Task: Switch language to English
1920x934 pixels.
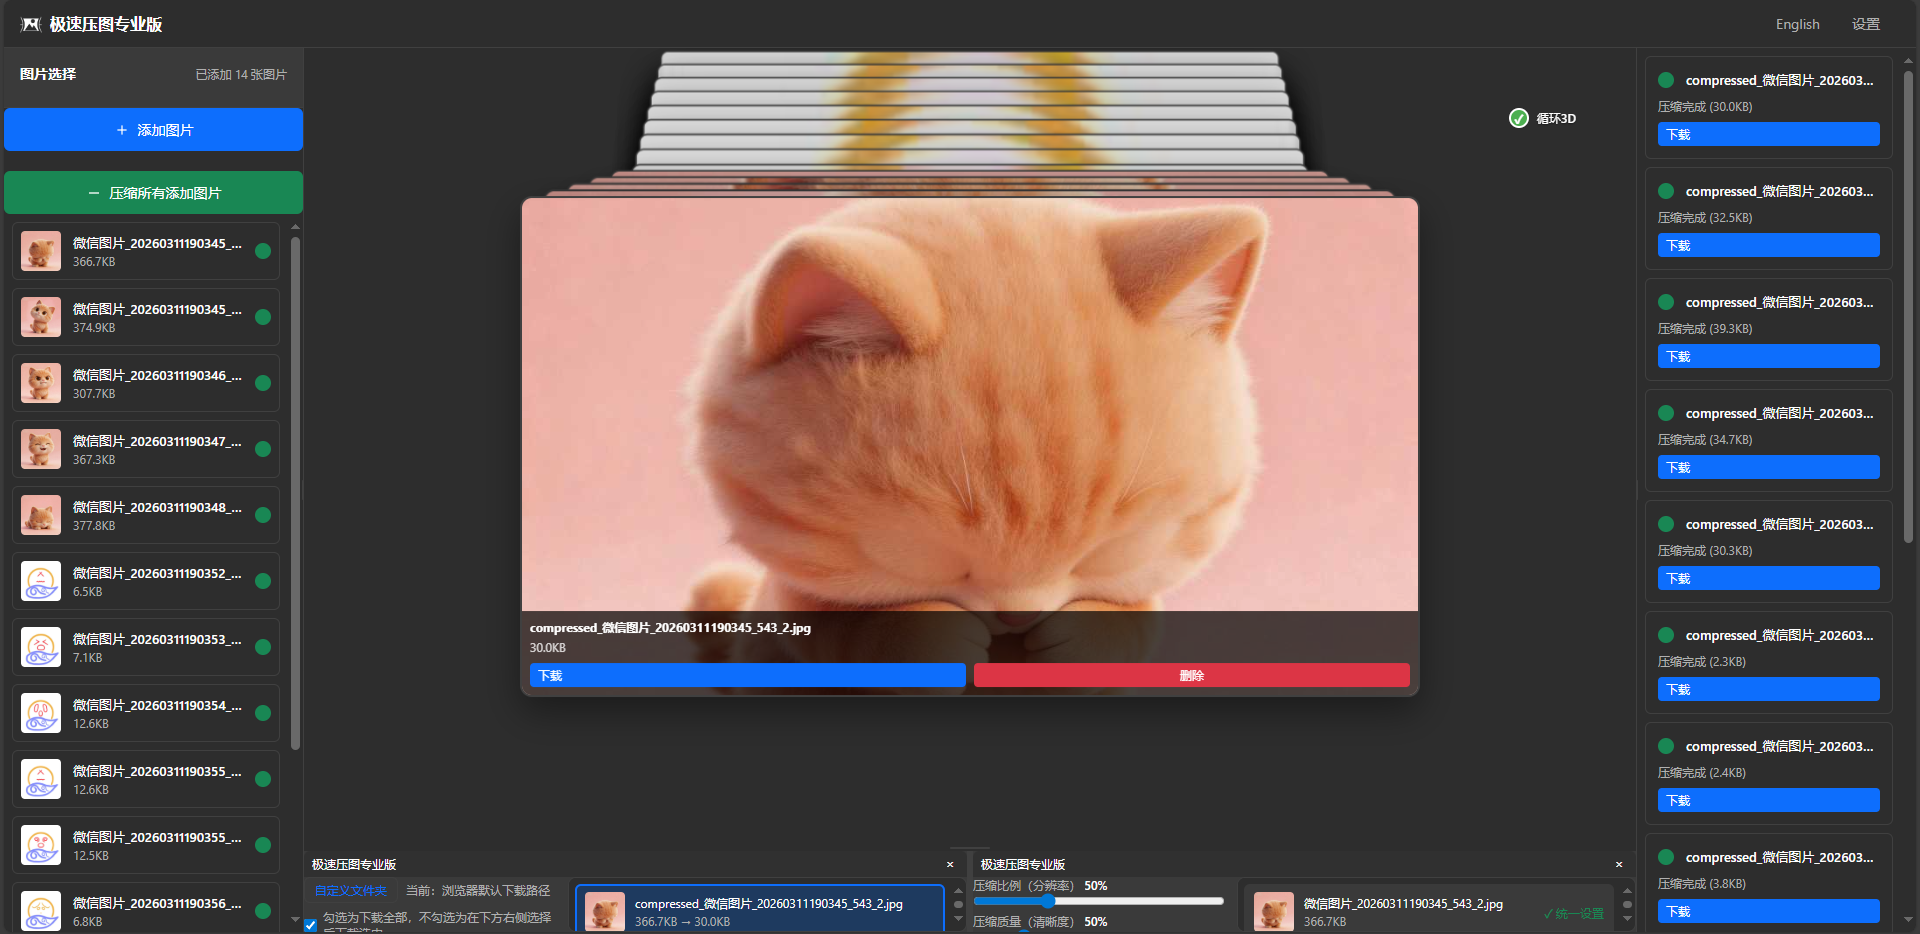Action: click(x=1797, y=24)
